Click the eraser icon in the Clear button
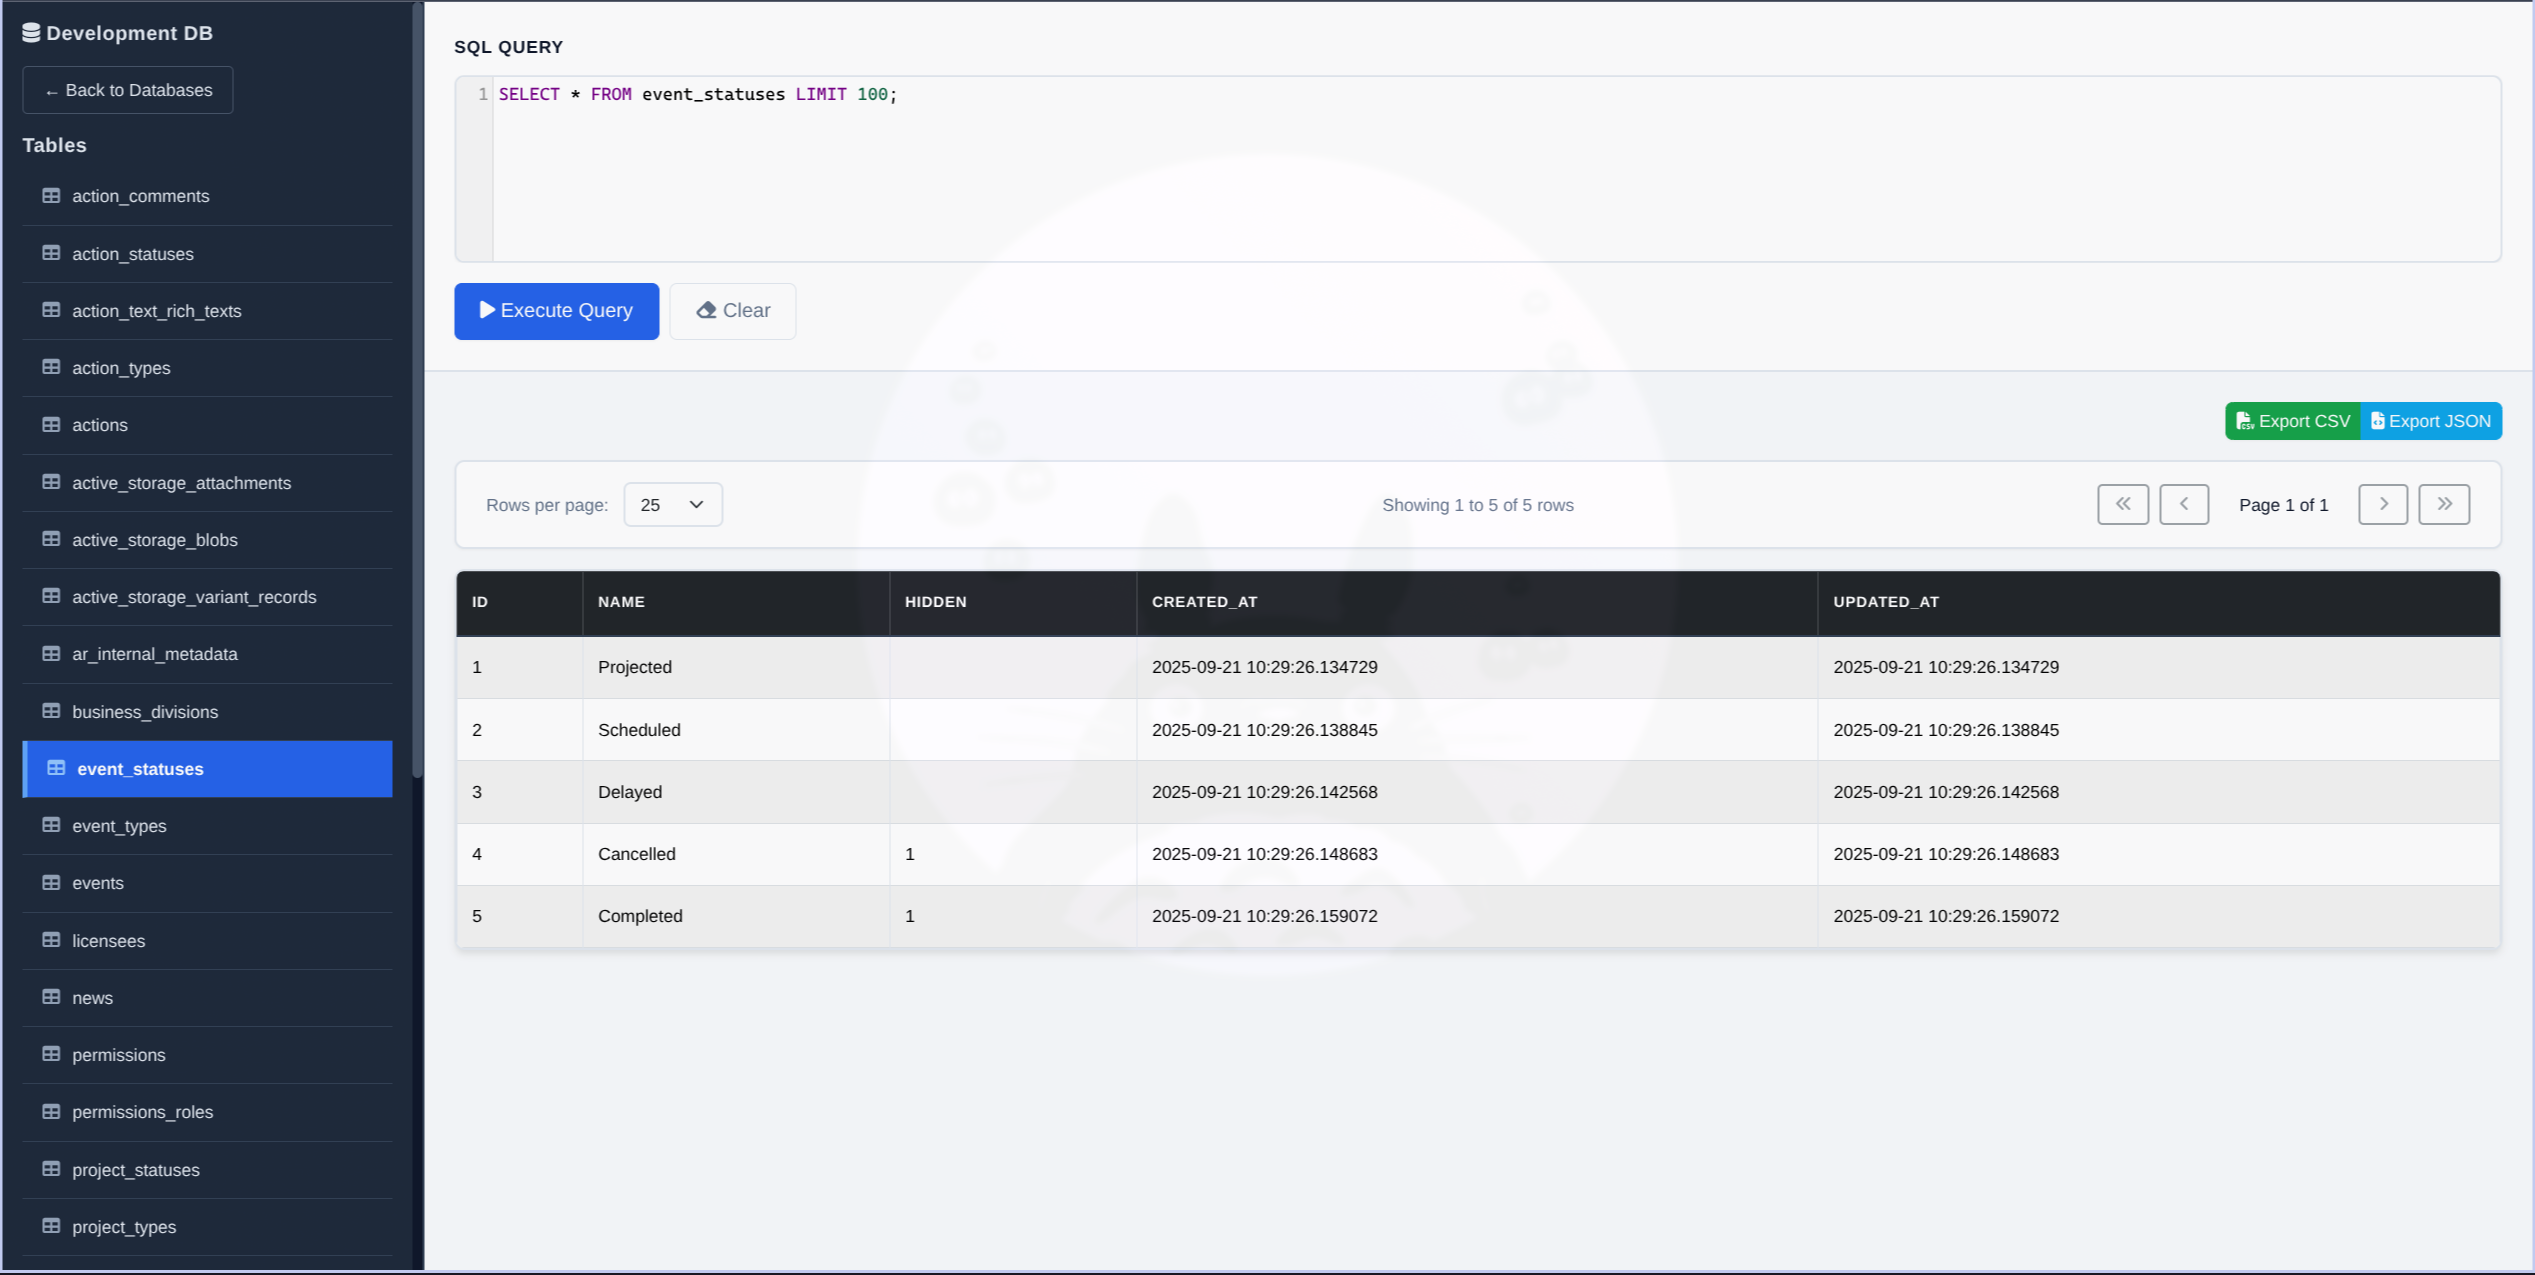The height and width of the screenshot is (1275, 2535). point(707,311)
